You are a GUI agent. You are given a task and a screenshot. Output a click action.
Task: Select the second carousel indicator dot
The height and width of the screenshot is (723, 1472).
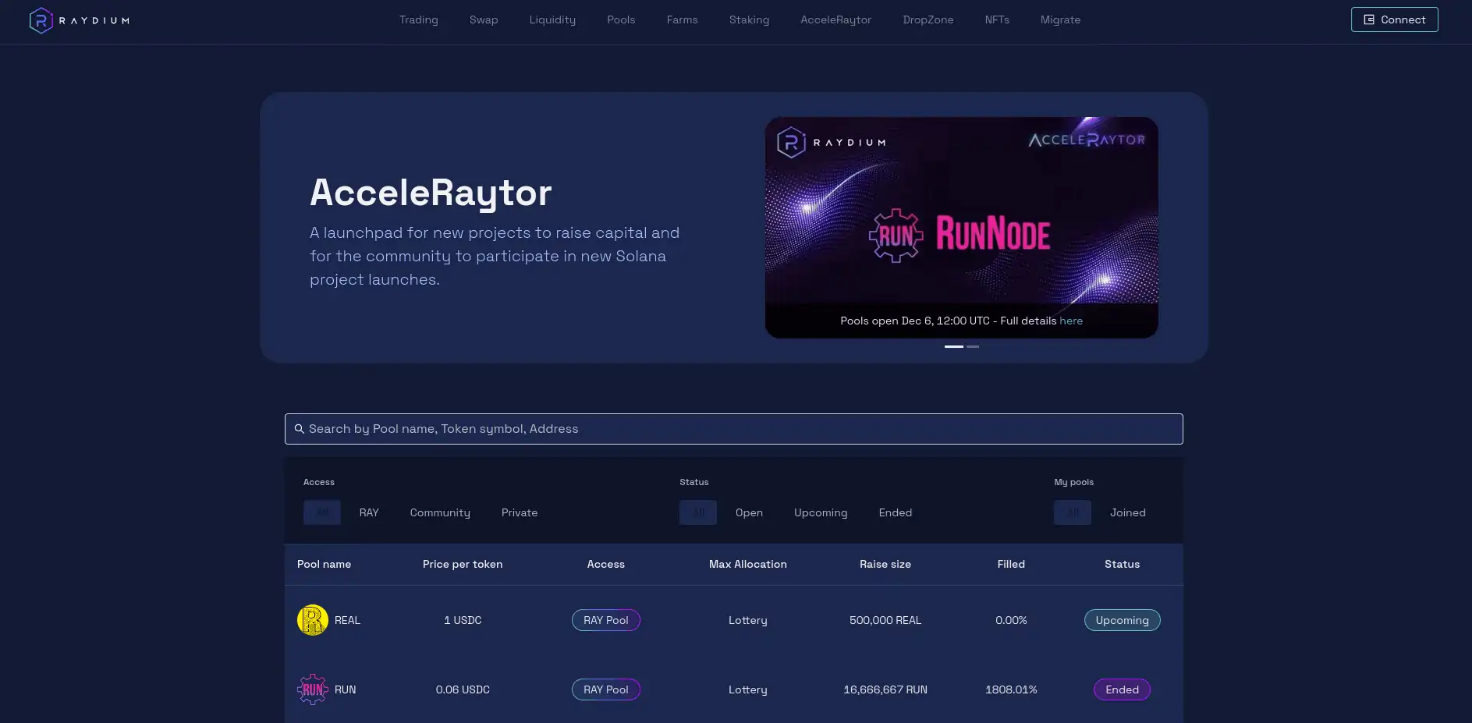pyautogui.click(x=972, y=346)
